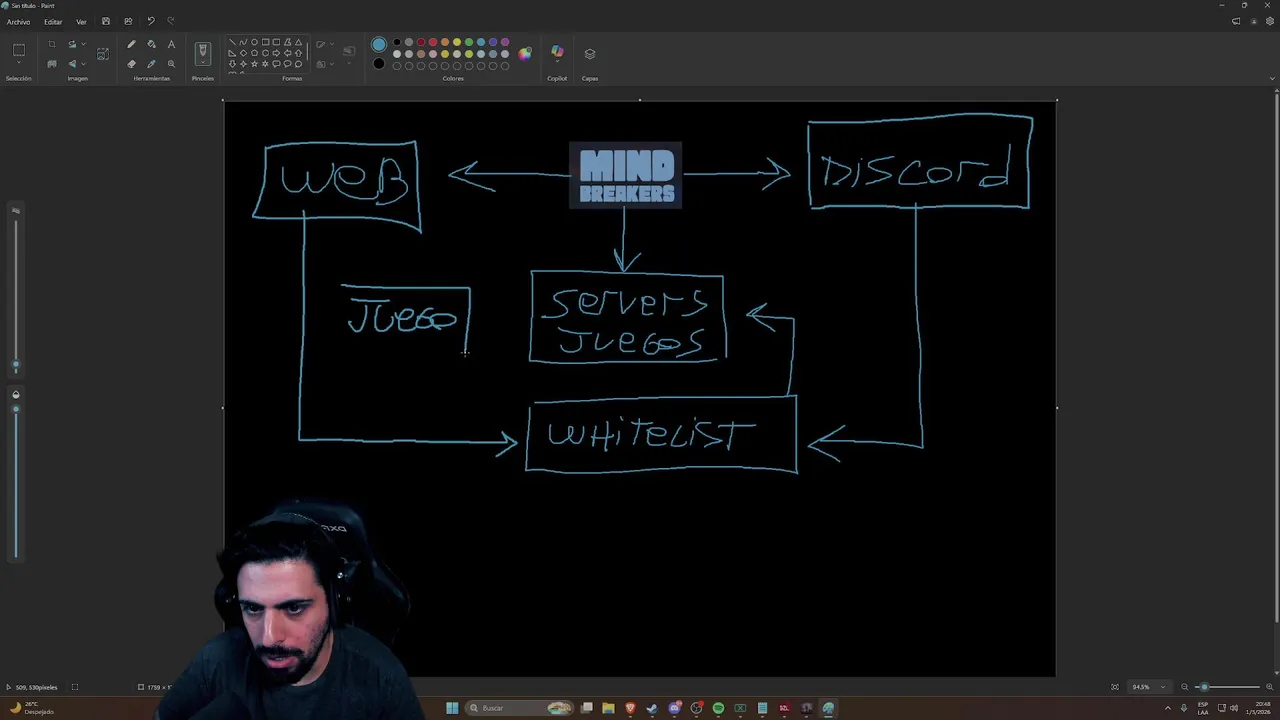Expand the shape fill dropdown
Image resolution: width=1280 pixels, height=720 pixels.
click(332, 64)
